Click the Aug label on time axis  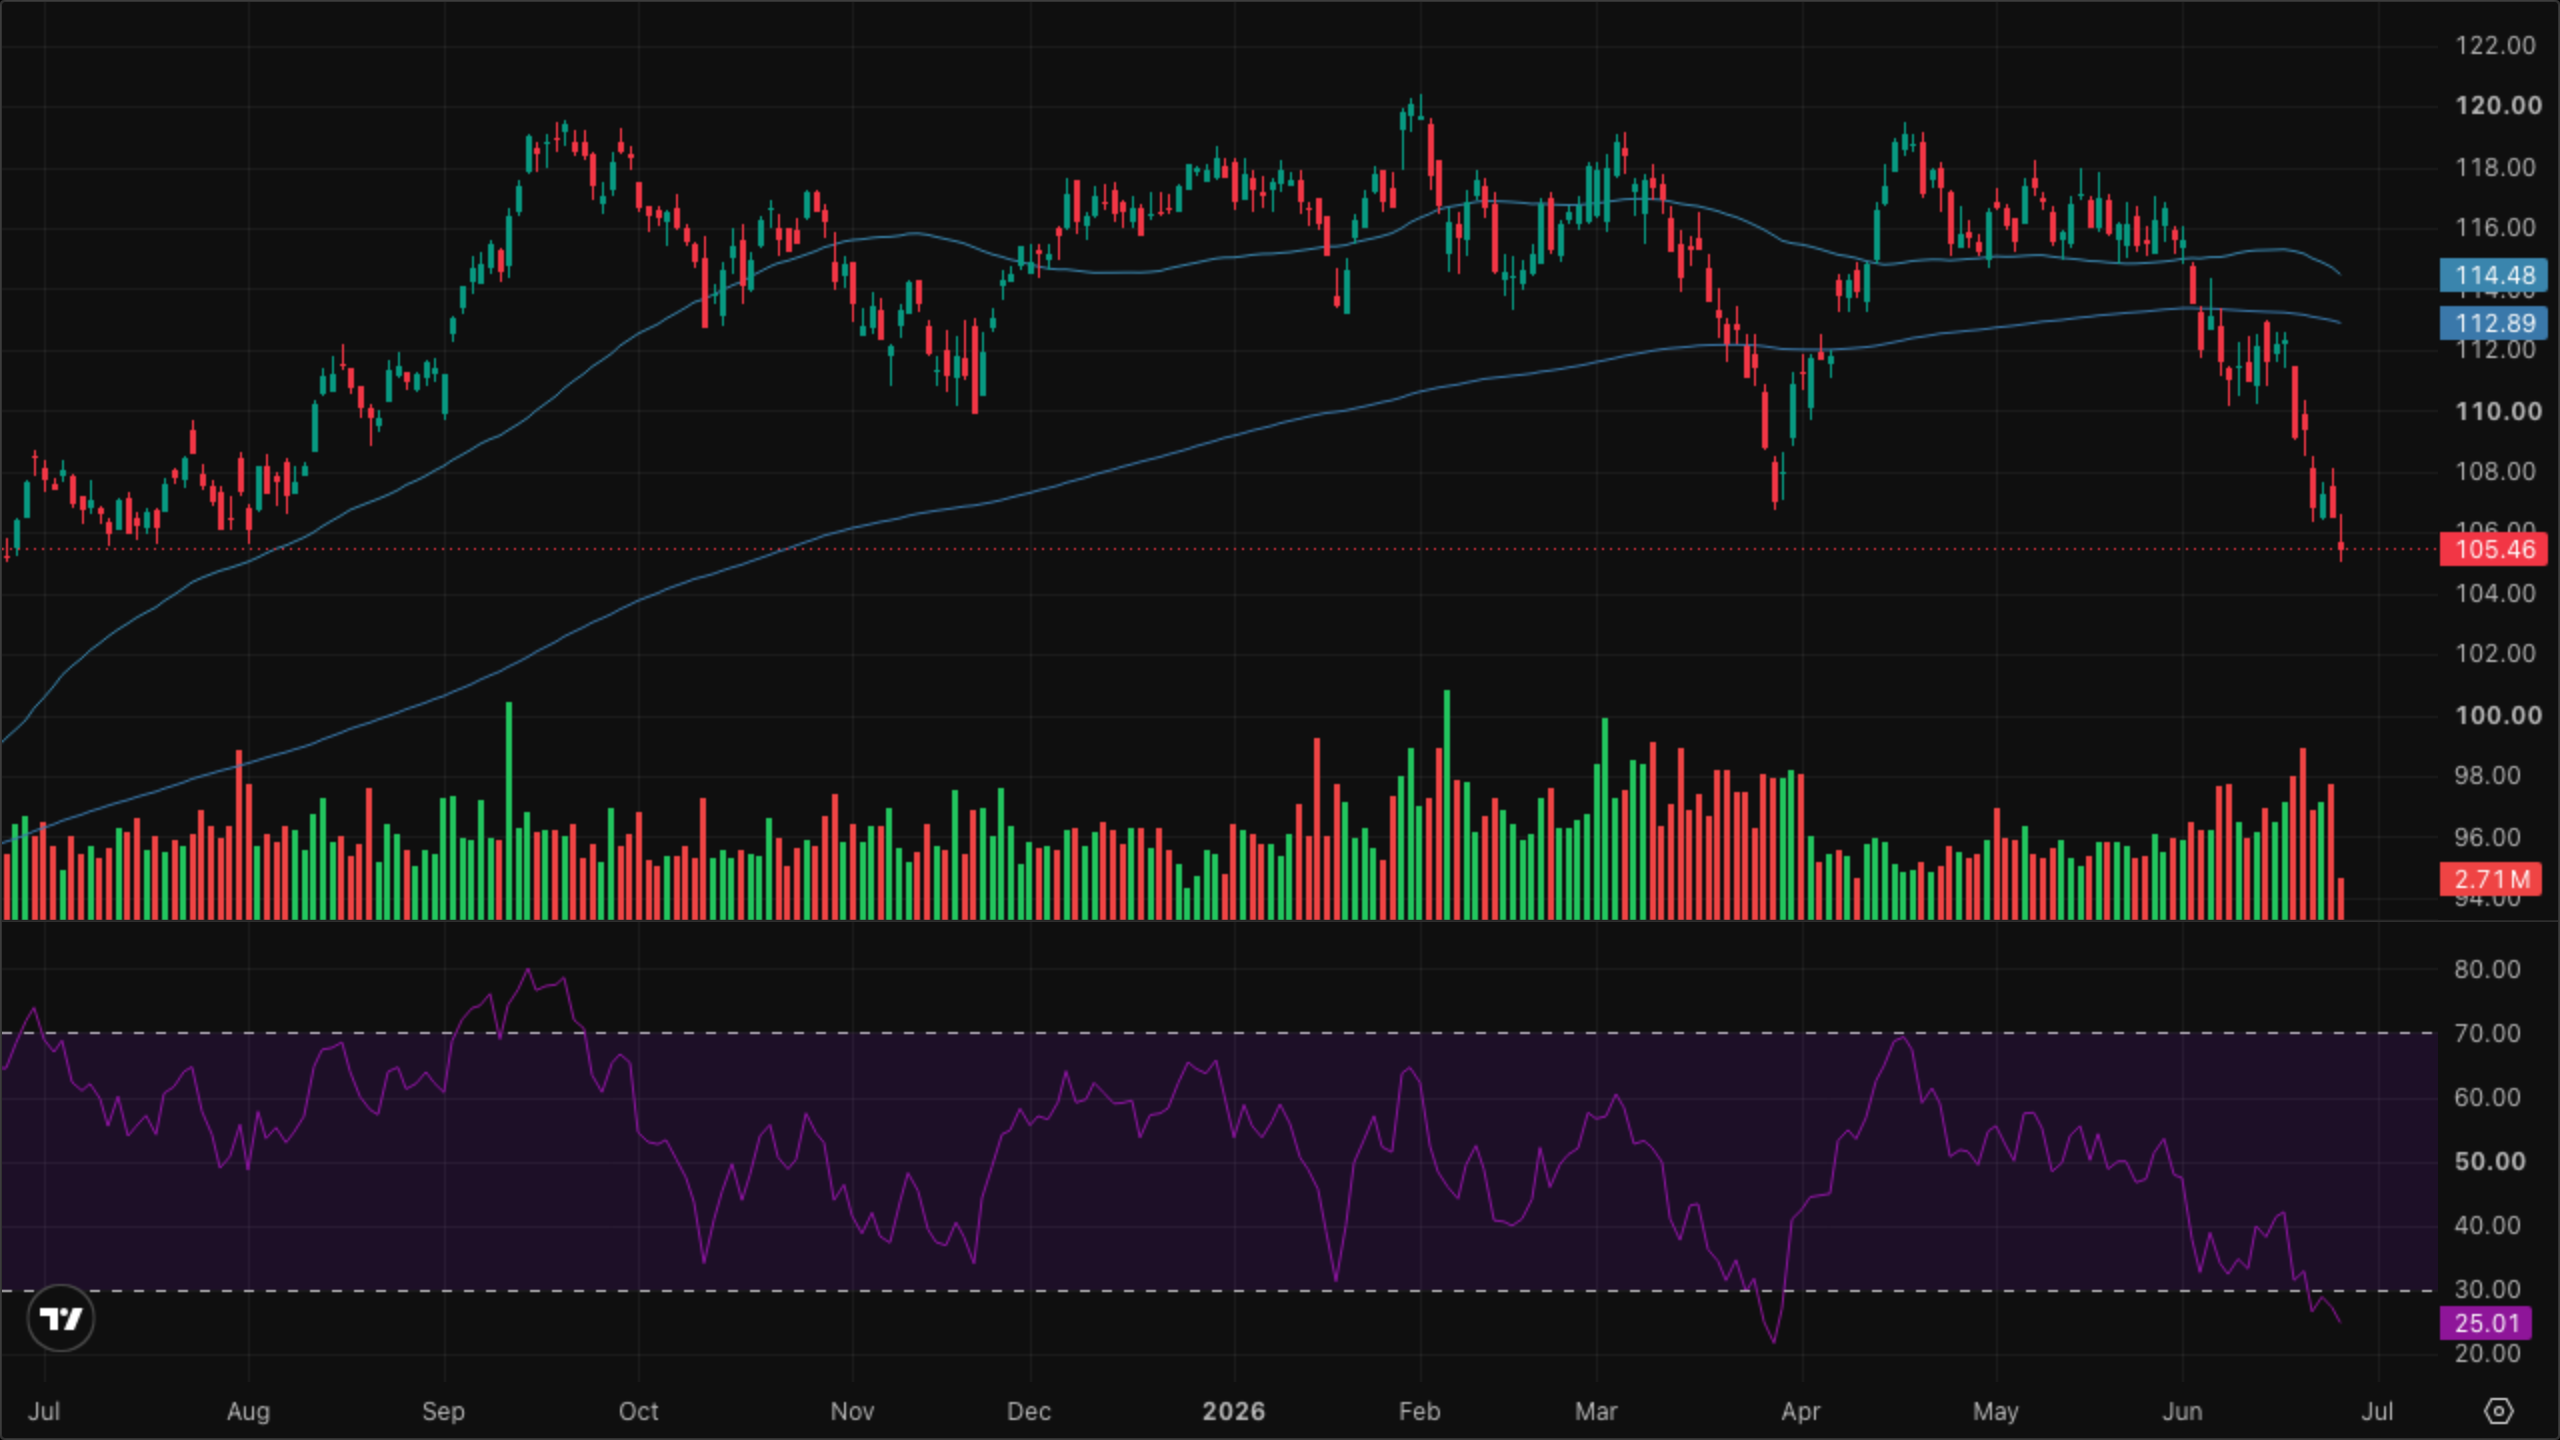click(x=248, y=1411)
